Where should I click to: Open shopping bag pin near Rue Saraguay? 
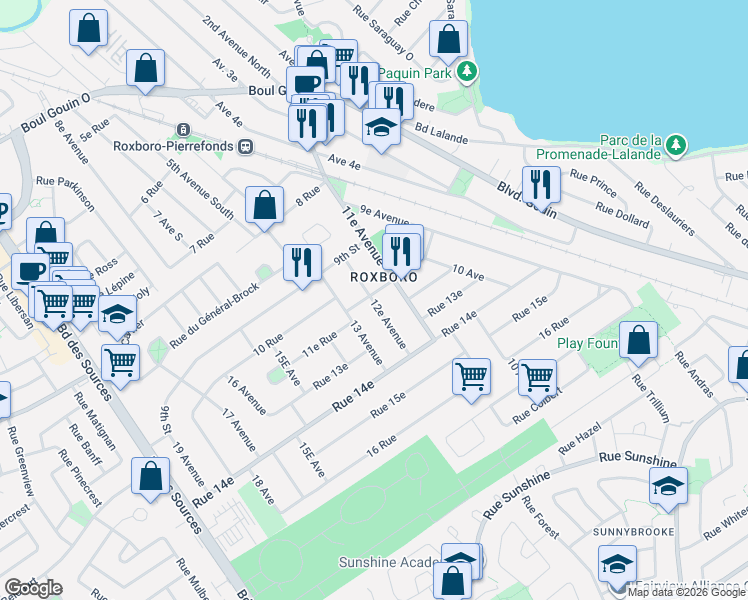(x=448, y=41)
